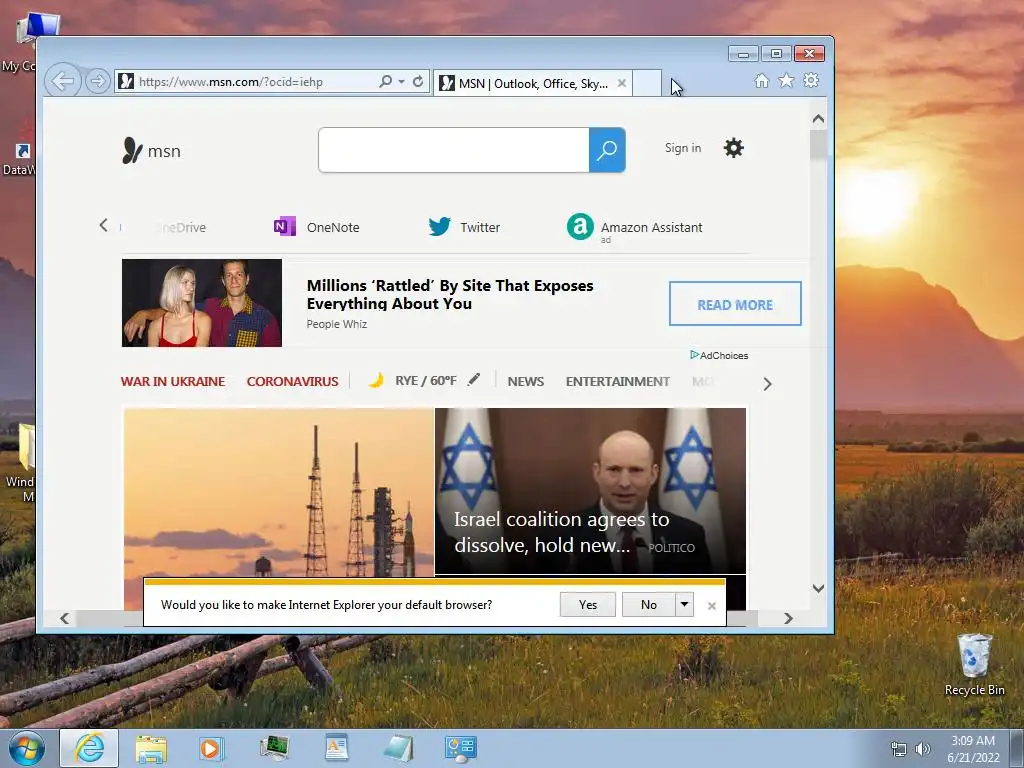
Task: Click the monitor program taskbar icon
Action: click(274, 749)
